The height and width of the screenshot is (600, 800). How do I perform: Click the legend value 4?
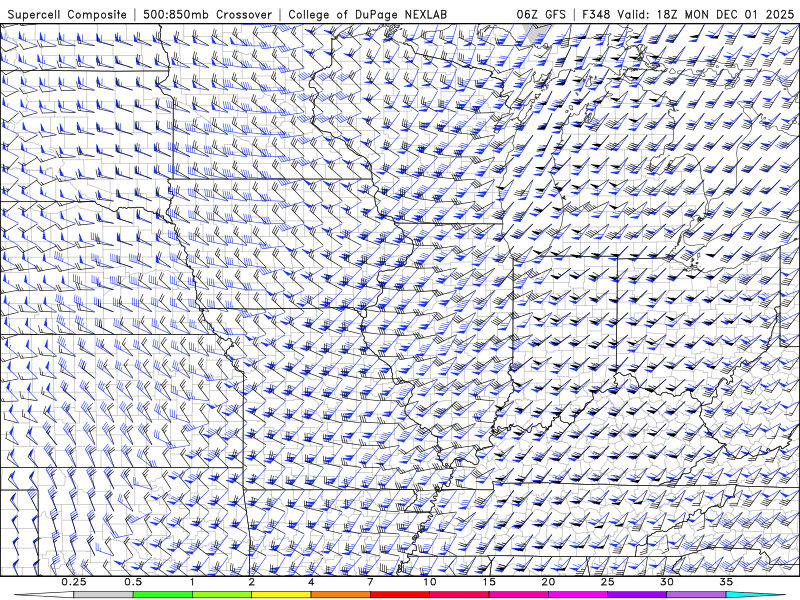tap(311, 582)
